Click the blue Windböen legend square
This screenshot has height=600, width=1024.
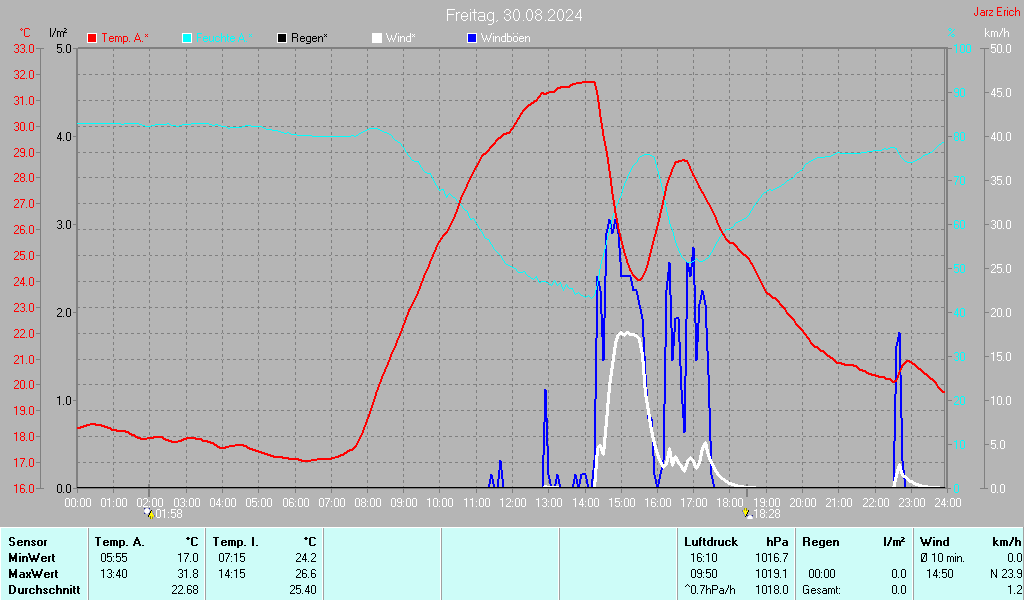pos(472,38)
